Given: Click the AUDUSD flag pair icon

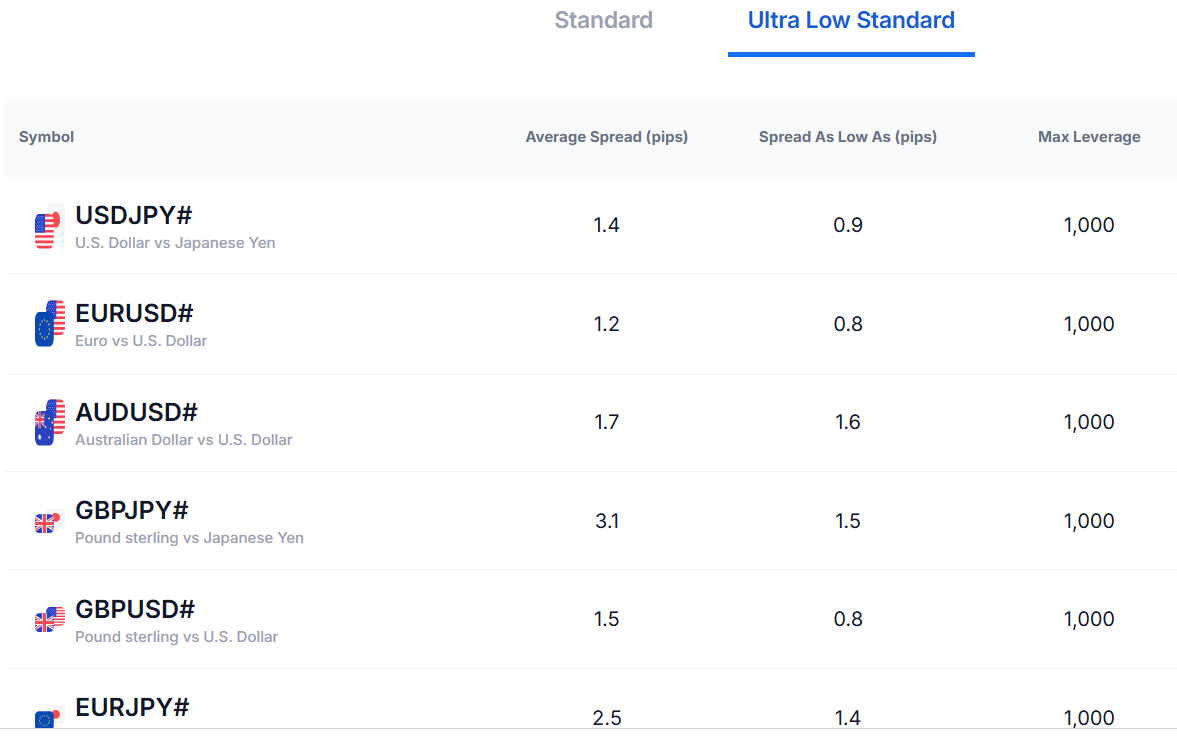Looking at the screenshot, I should click(49, 422).
